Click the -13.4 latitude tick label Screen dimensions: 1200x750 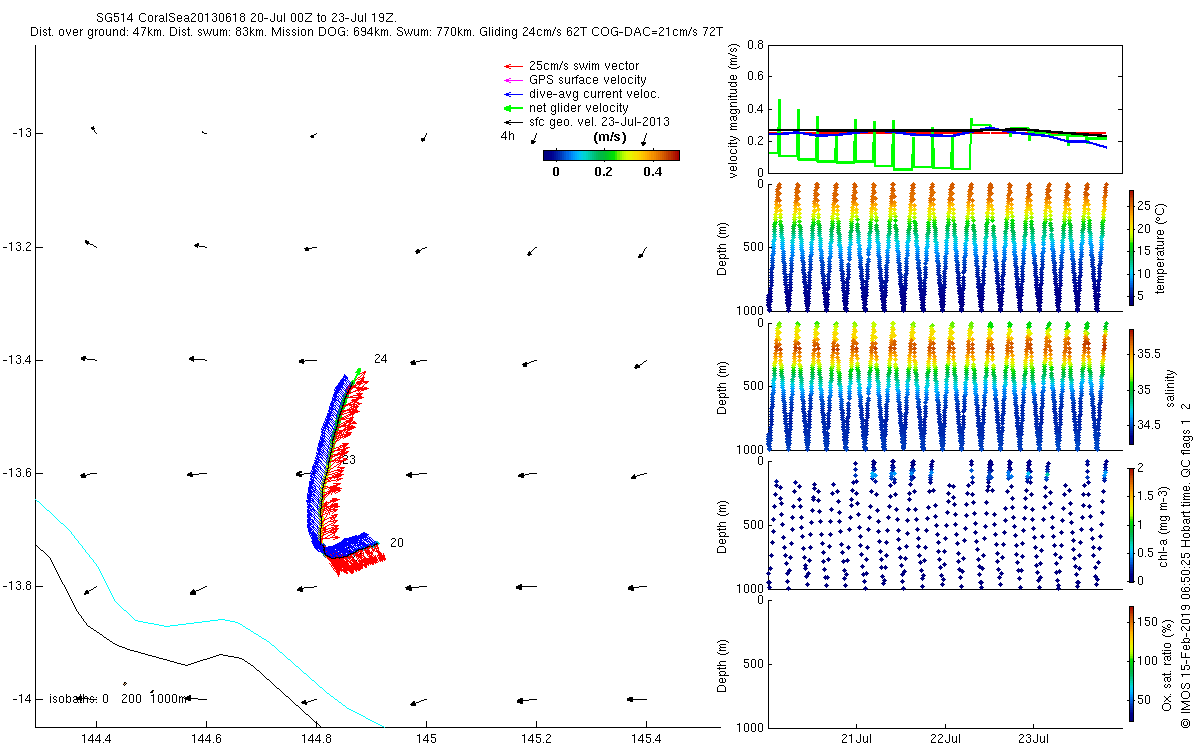(x=17, y=359)
